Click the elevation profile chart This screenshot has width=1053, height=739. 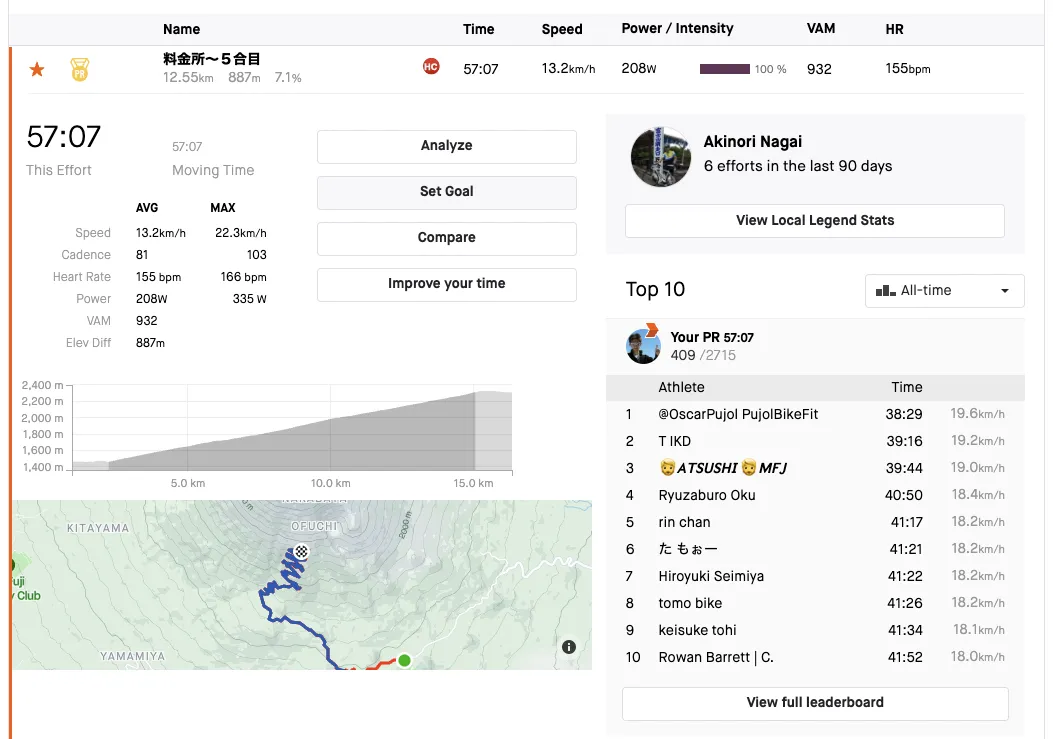[x=292, y=430]
